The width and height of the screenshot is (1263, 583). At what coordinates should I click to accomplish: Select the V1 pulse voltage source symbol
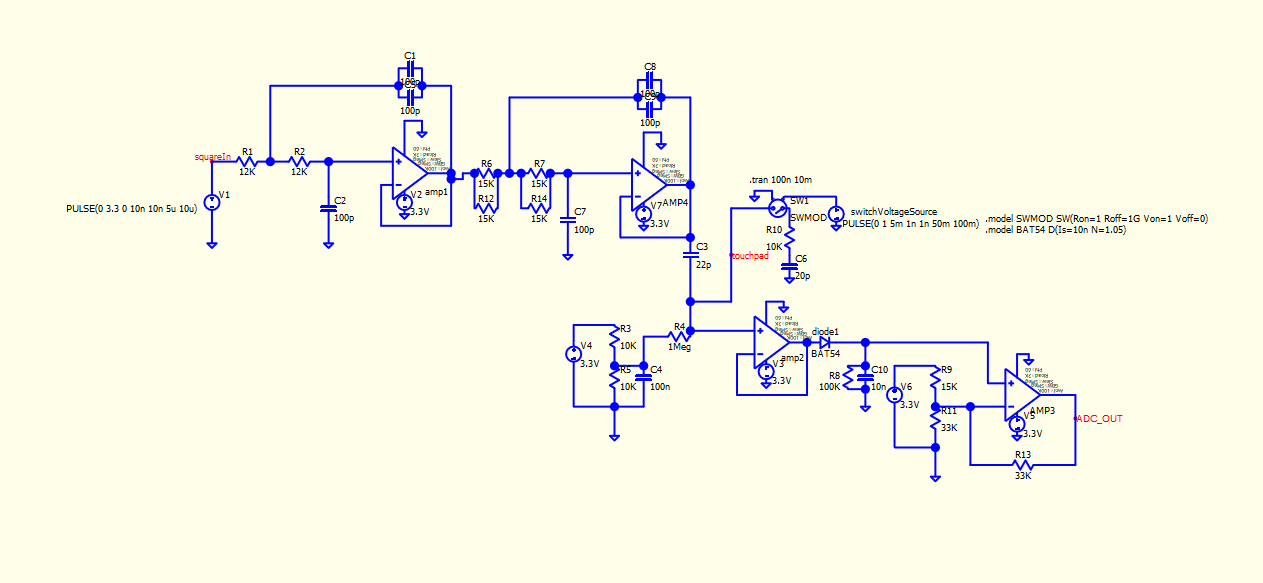[x=212, y=202]
